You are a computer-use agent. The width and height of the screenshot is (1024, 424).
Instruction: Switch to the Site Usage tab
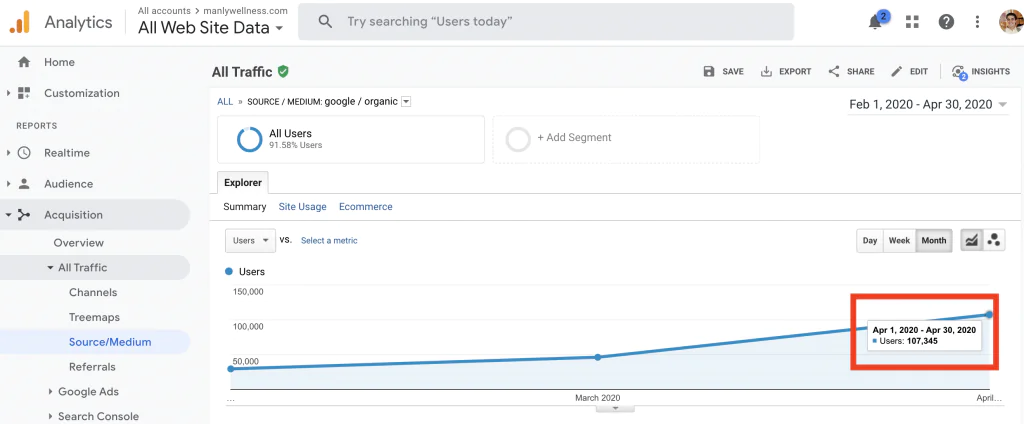pyautogui.click(x=302, y=207)
